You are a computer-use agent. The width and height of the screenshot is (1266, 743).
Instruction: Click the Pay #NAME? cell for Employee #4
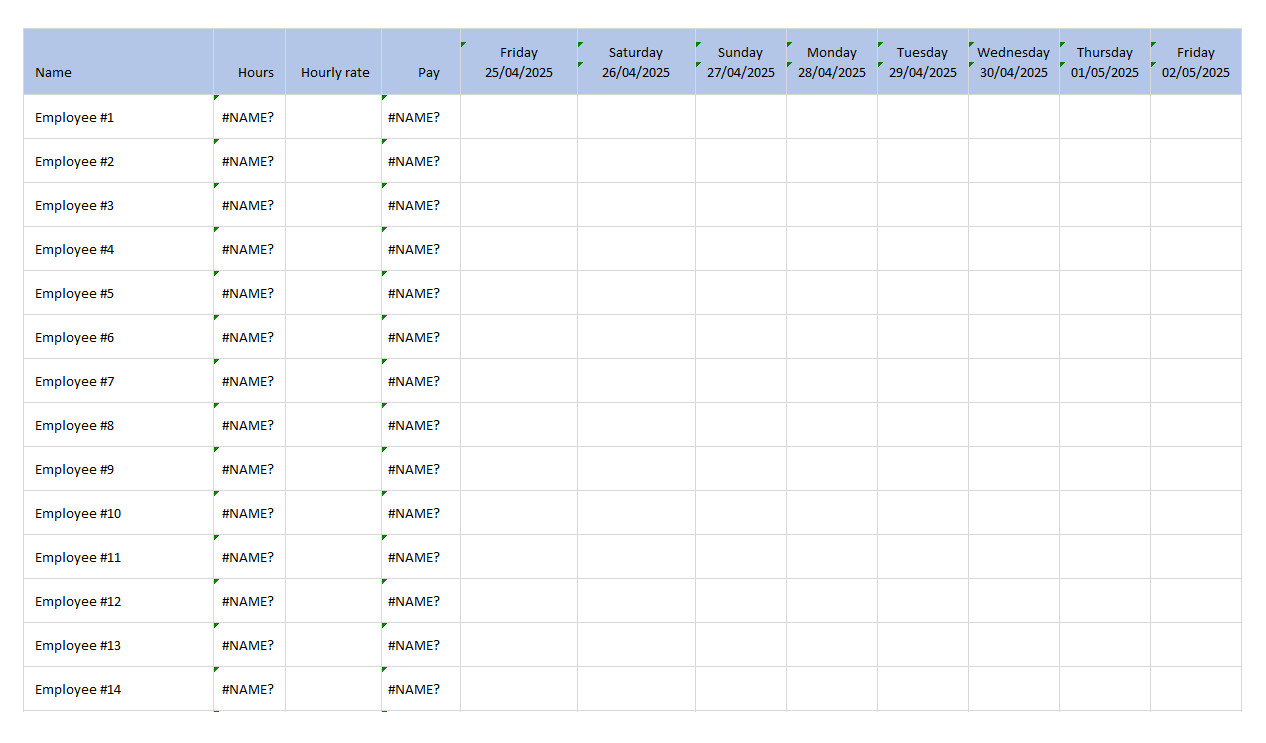click(421, 249)
